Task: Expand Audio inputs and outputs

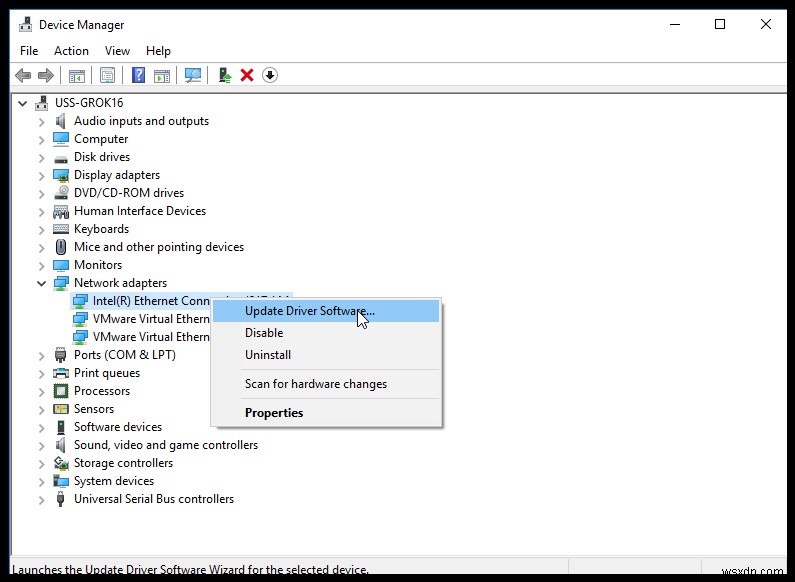Action: (42, 122)
